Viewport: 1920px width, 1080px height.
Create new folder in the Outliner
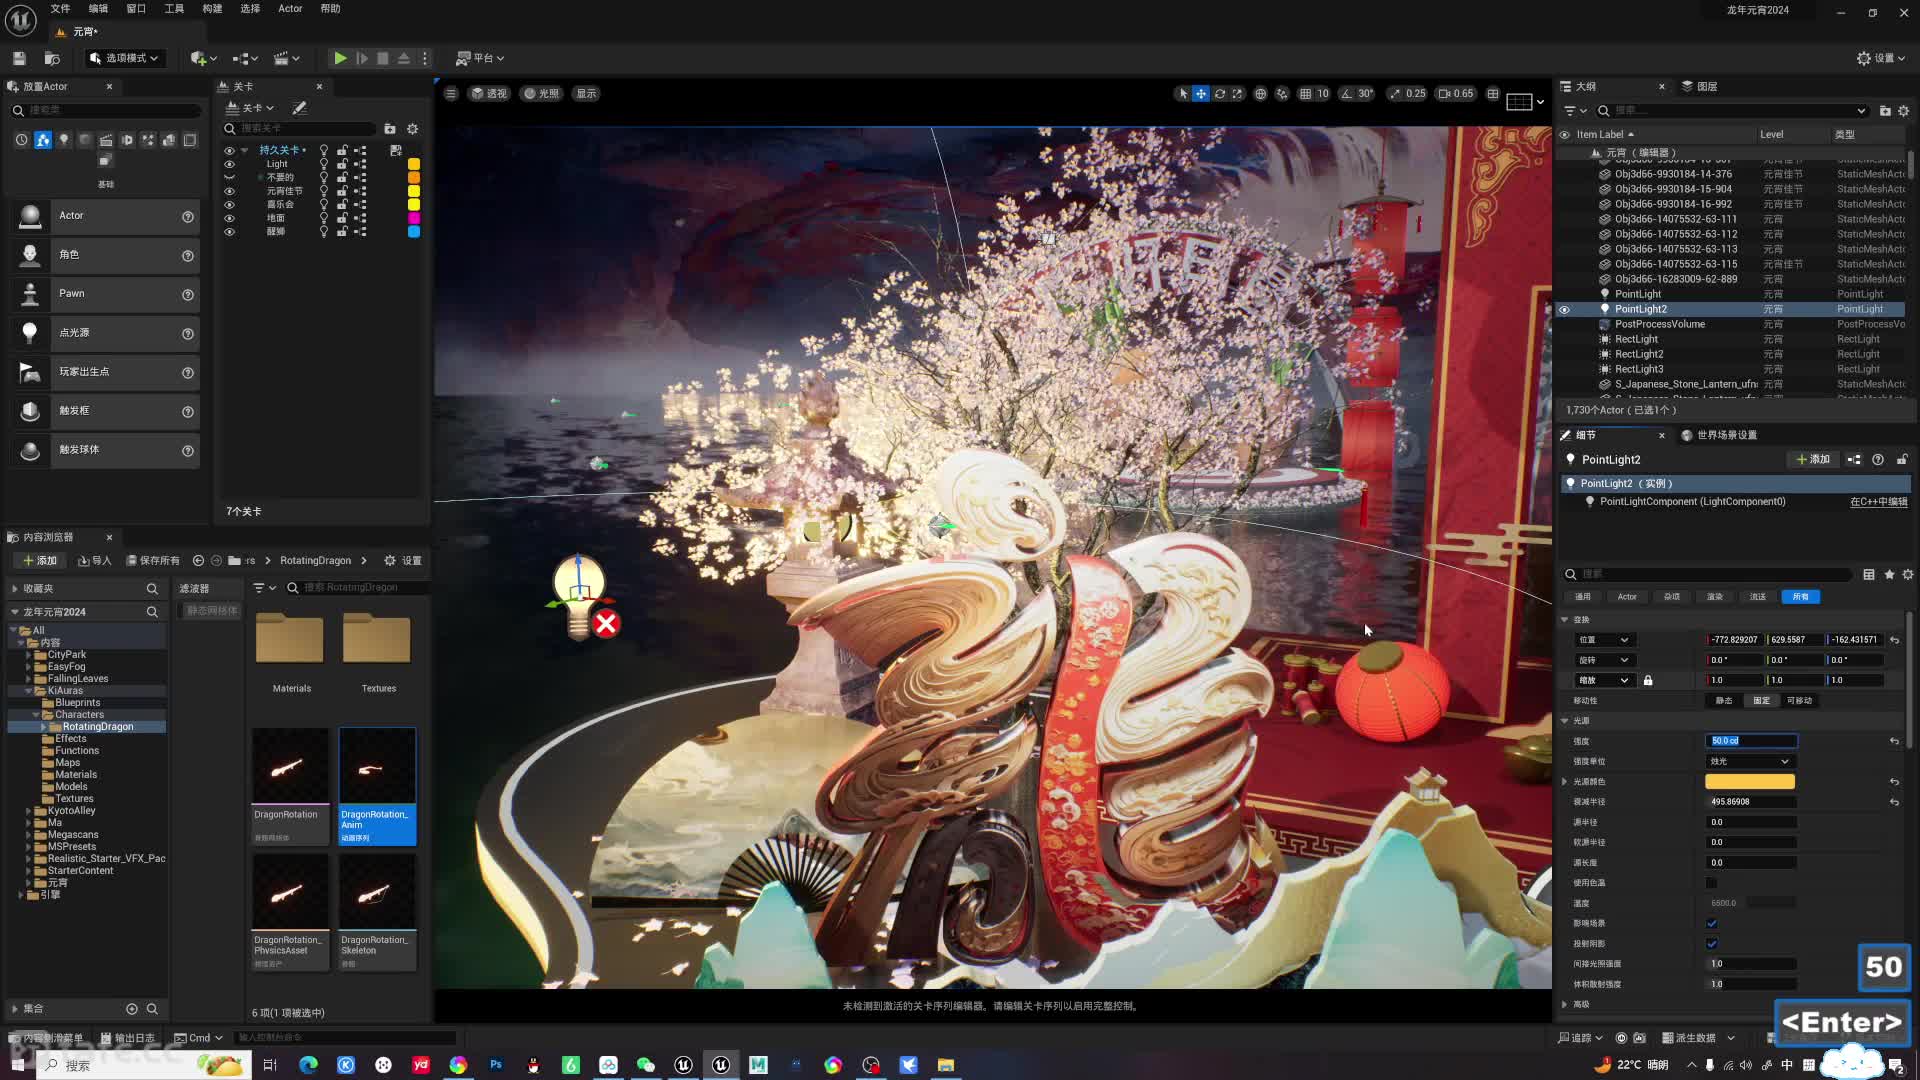(x=1885, y=111)
